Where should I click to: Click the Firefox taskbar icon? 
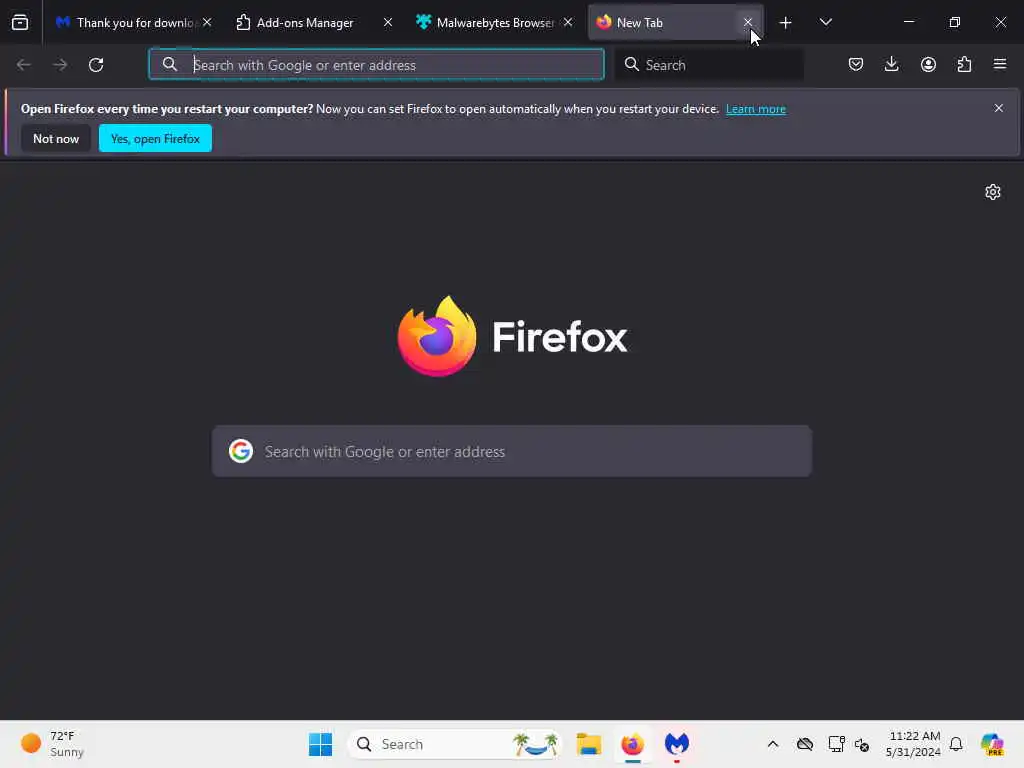tap(632, 744)
